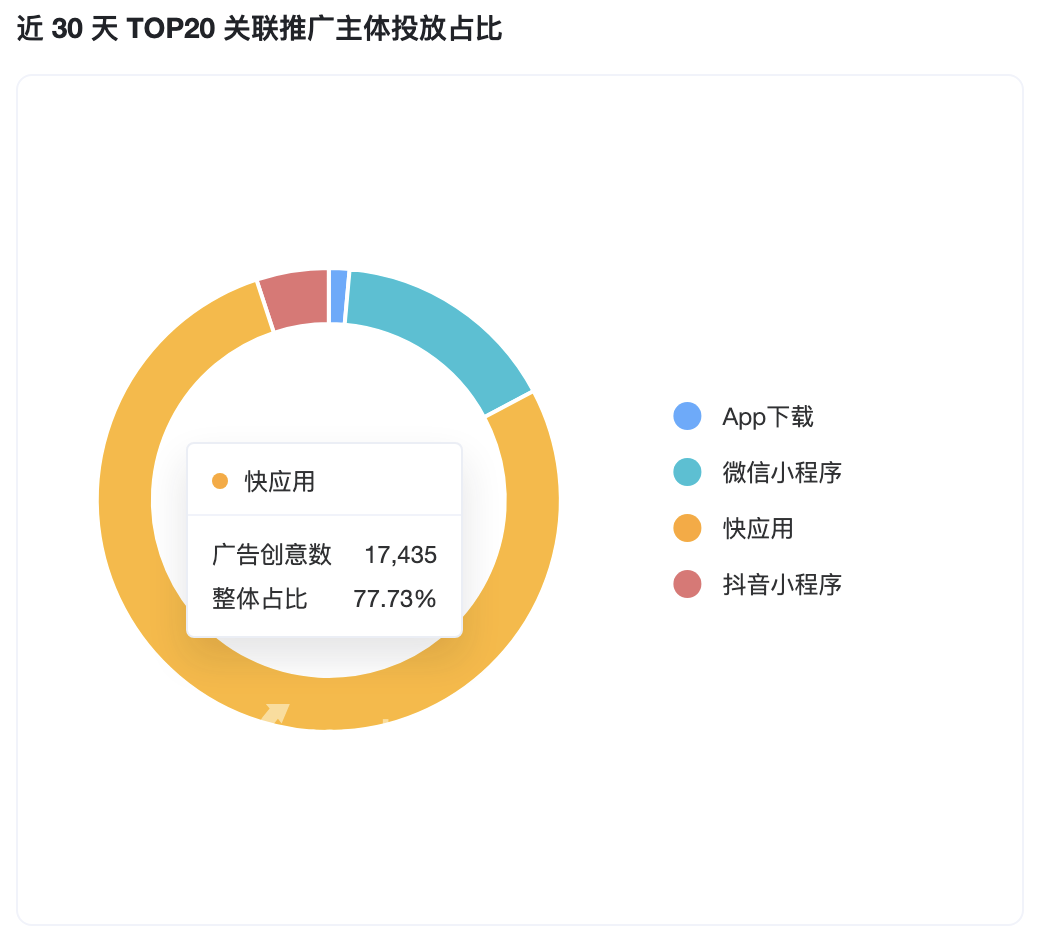Click the 广告创意数 label in tooltip
1040x942 pixels.
tap(271, 555)
